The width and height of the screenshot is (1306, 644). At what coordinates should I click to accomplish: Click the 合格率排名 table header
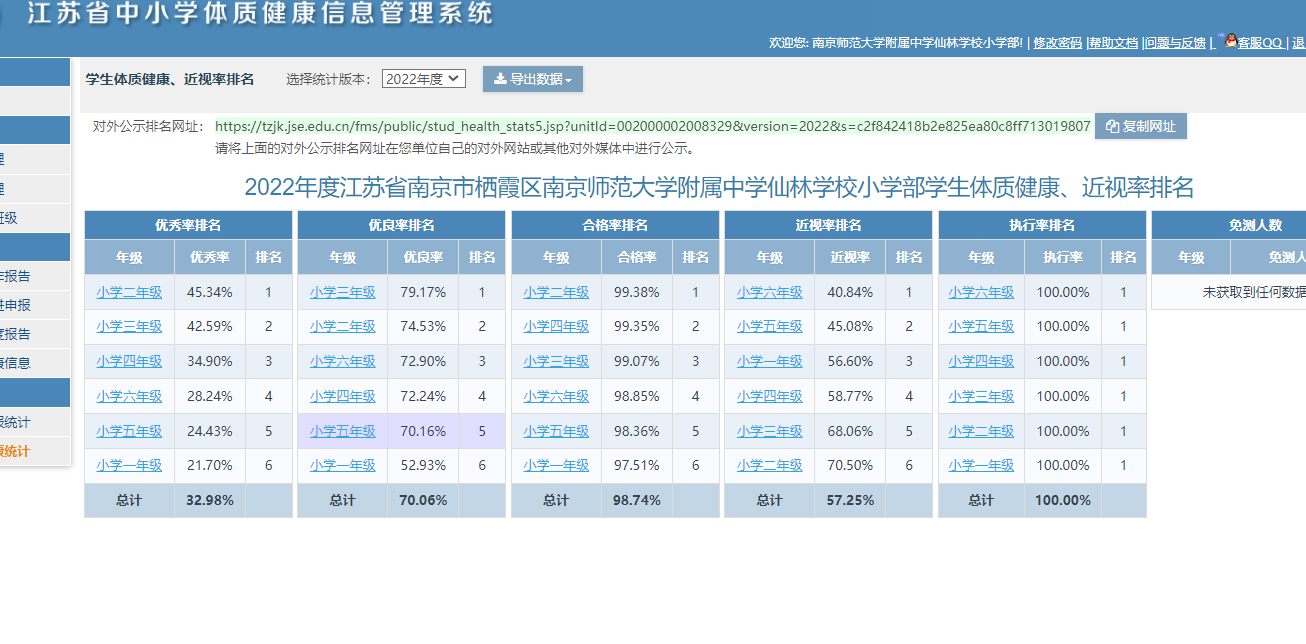tap(615, 225)
